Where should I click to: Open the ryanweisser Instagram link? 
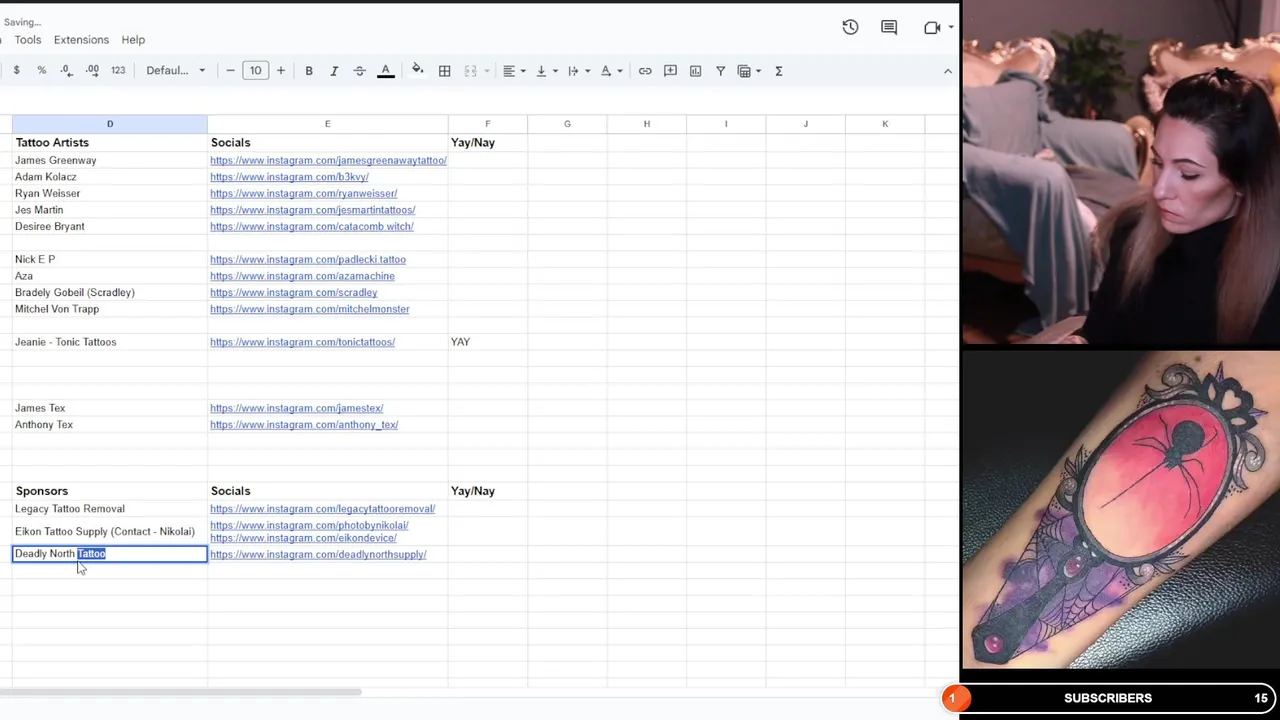click(303, 193)
